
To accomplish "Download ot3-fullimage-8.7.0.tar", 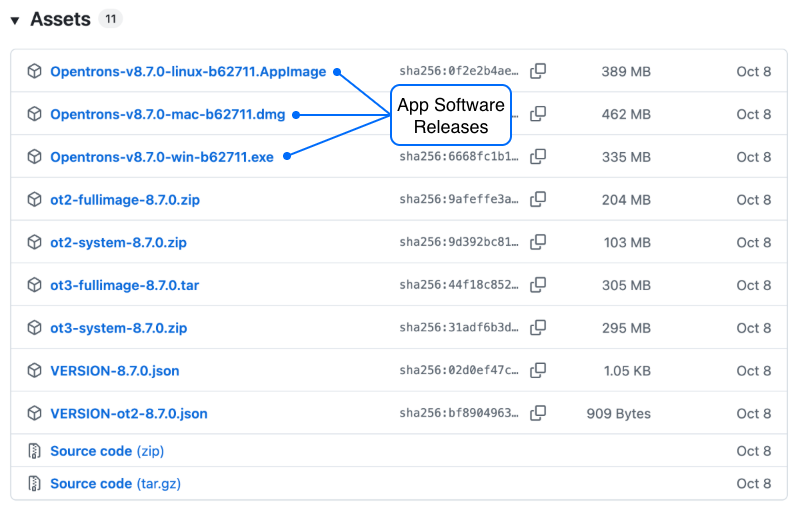I will tap(124, 285).
